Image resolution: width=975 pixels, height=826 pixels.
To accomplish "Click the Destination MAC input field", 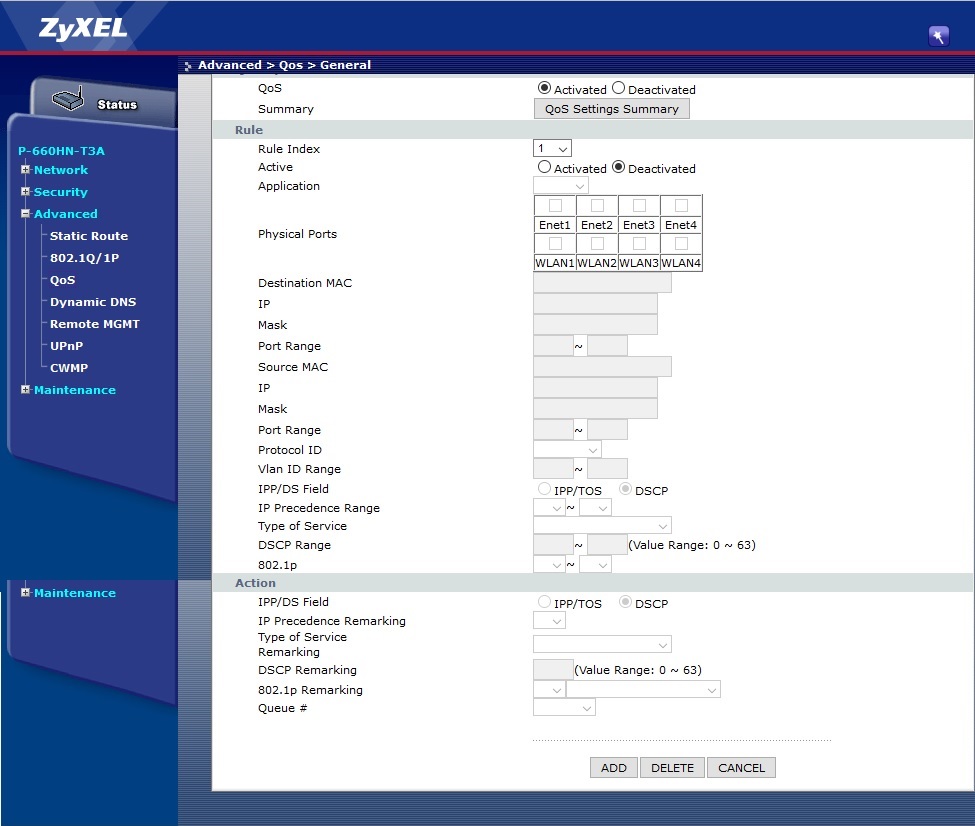I will tap(602, 283).
